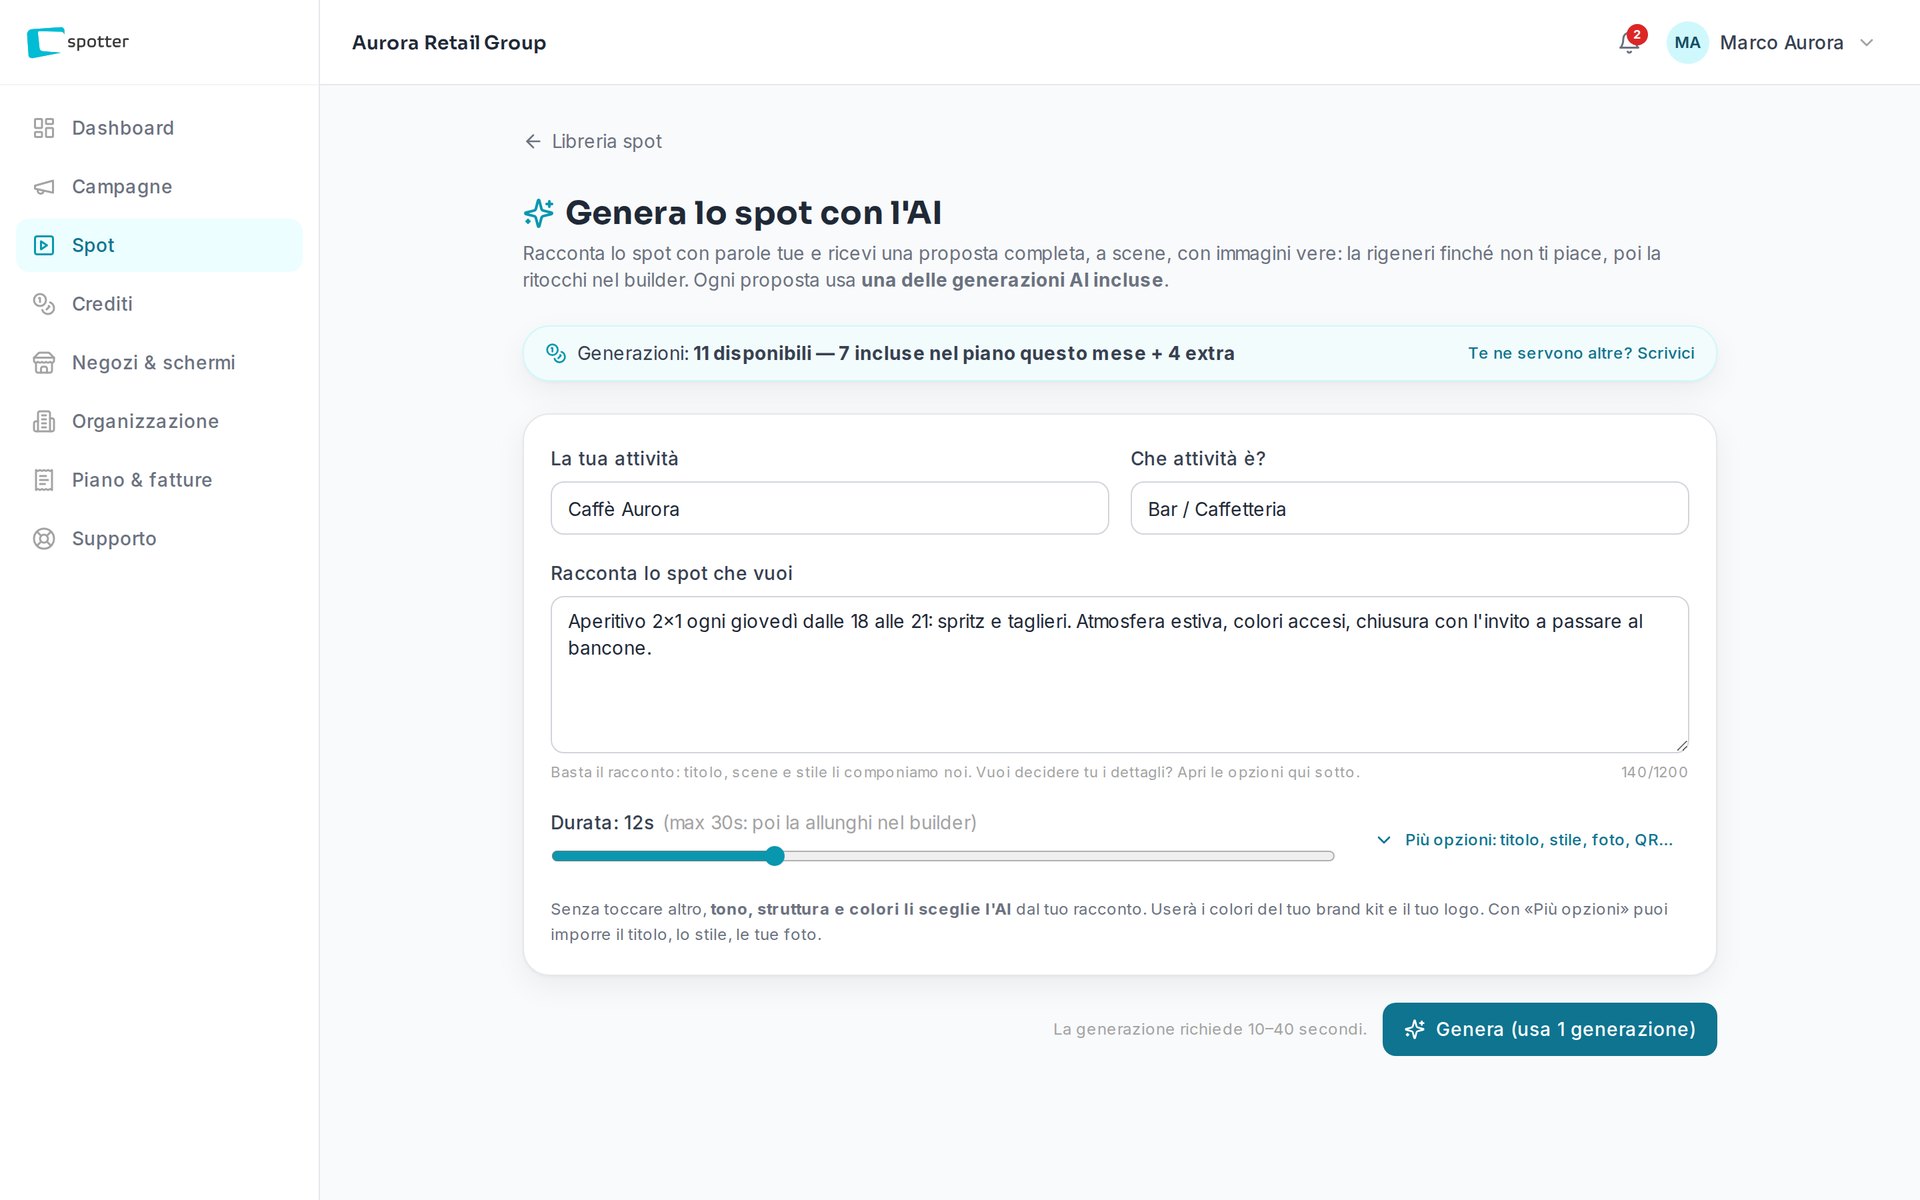Click the Spot play icon
This screenshot has height=1200, width=1920.
(44, 245)
